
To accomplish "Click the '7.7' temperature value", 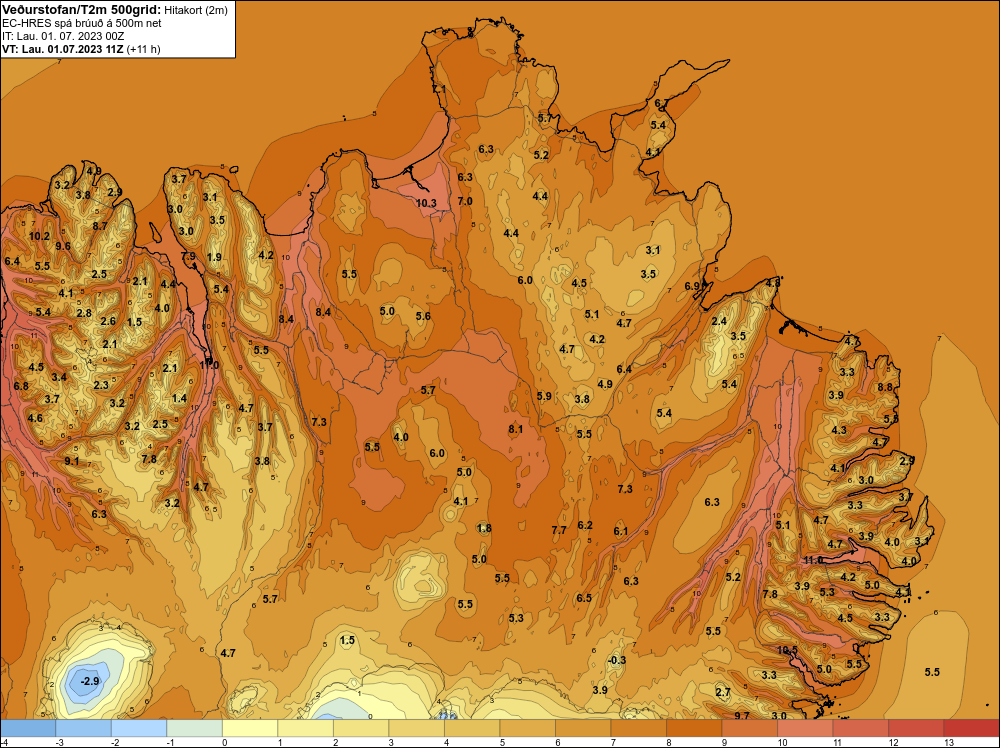I will click(559, 531).
